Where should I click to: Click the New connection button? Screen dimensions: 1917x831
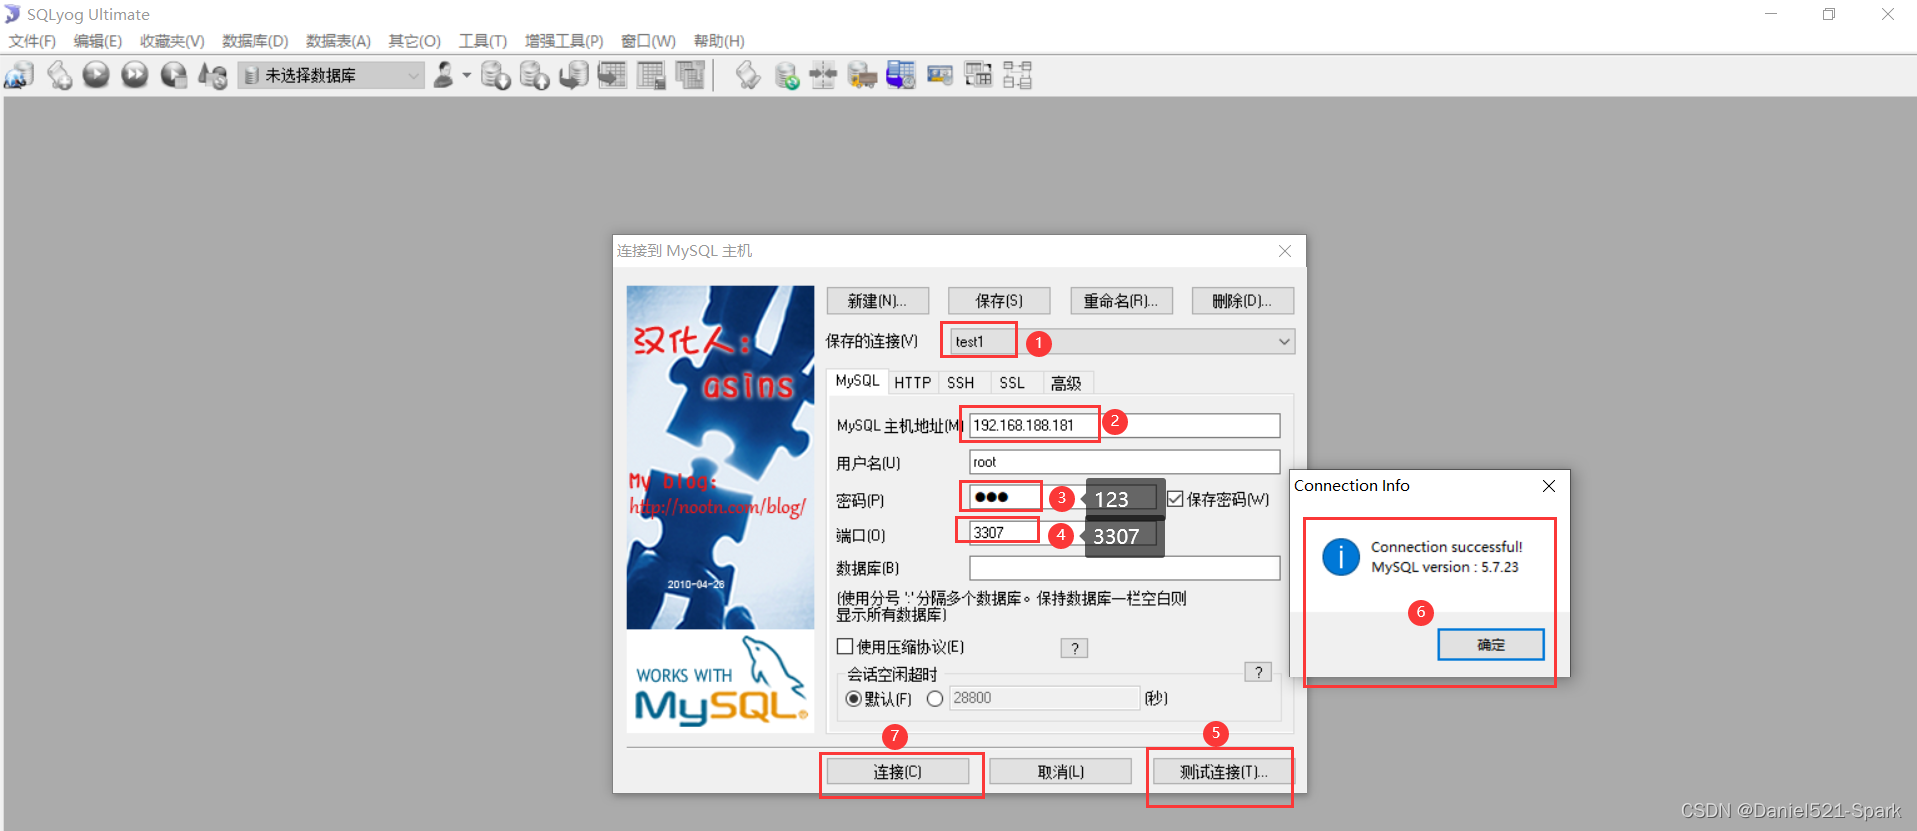(x=877, y=301)
